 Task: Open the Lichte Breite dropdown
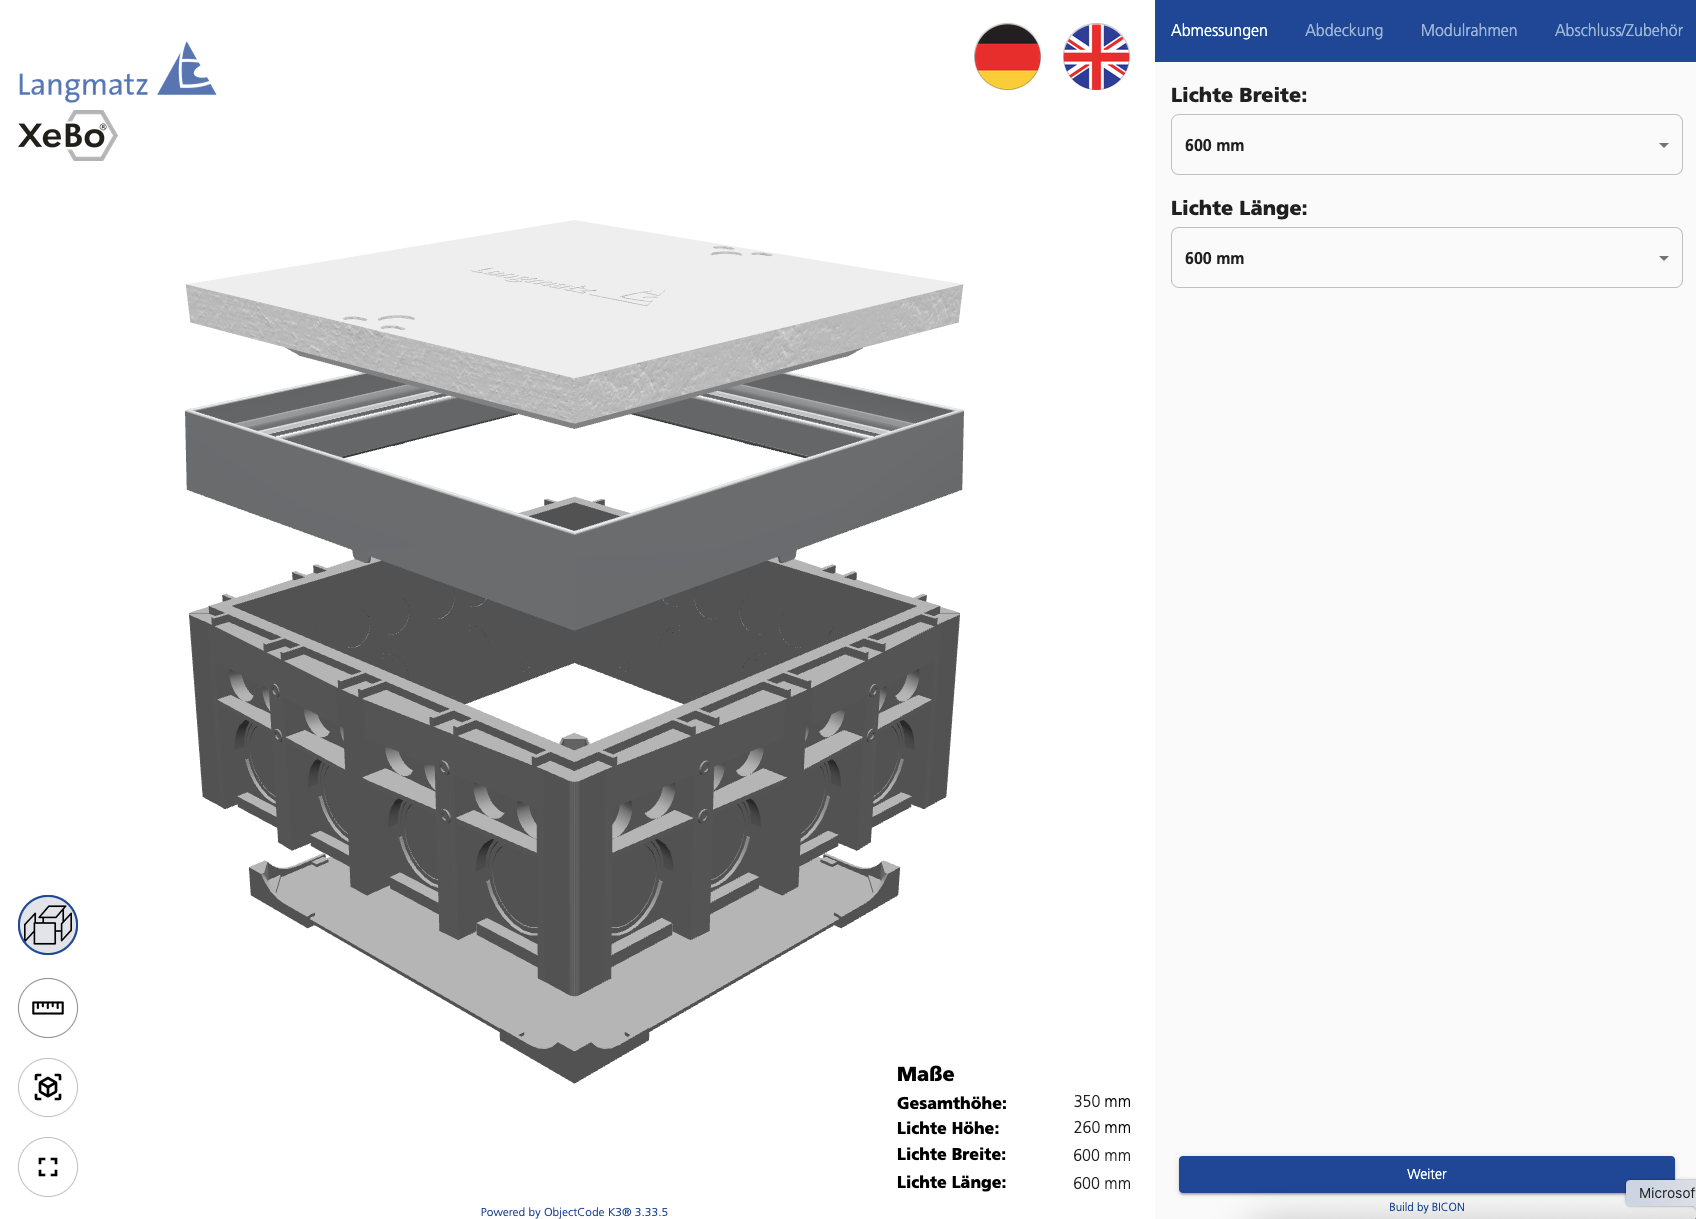pyautogui.click(x=1426, y=145)
